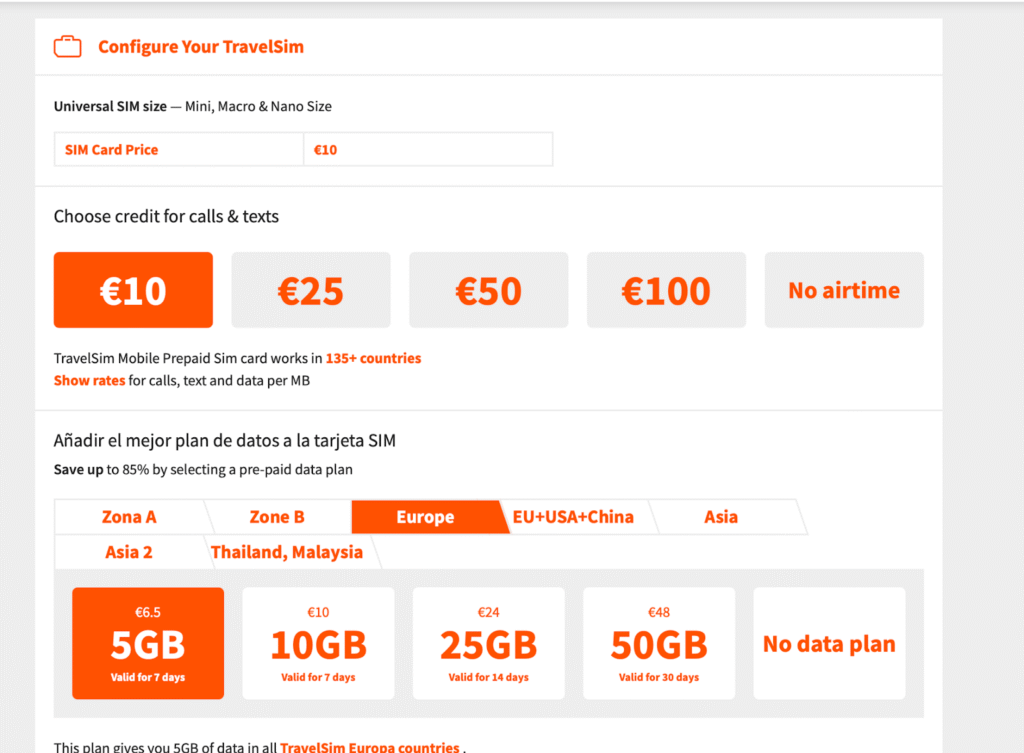Screen dimensions: 1024x753
Task: Select the €100 credit option
Action: point(666,290)
